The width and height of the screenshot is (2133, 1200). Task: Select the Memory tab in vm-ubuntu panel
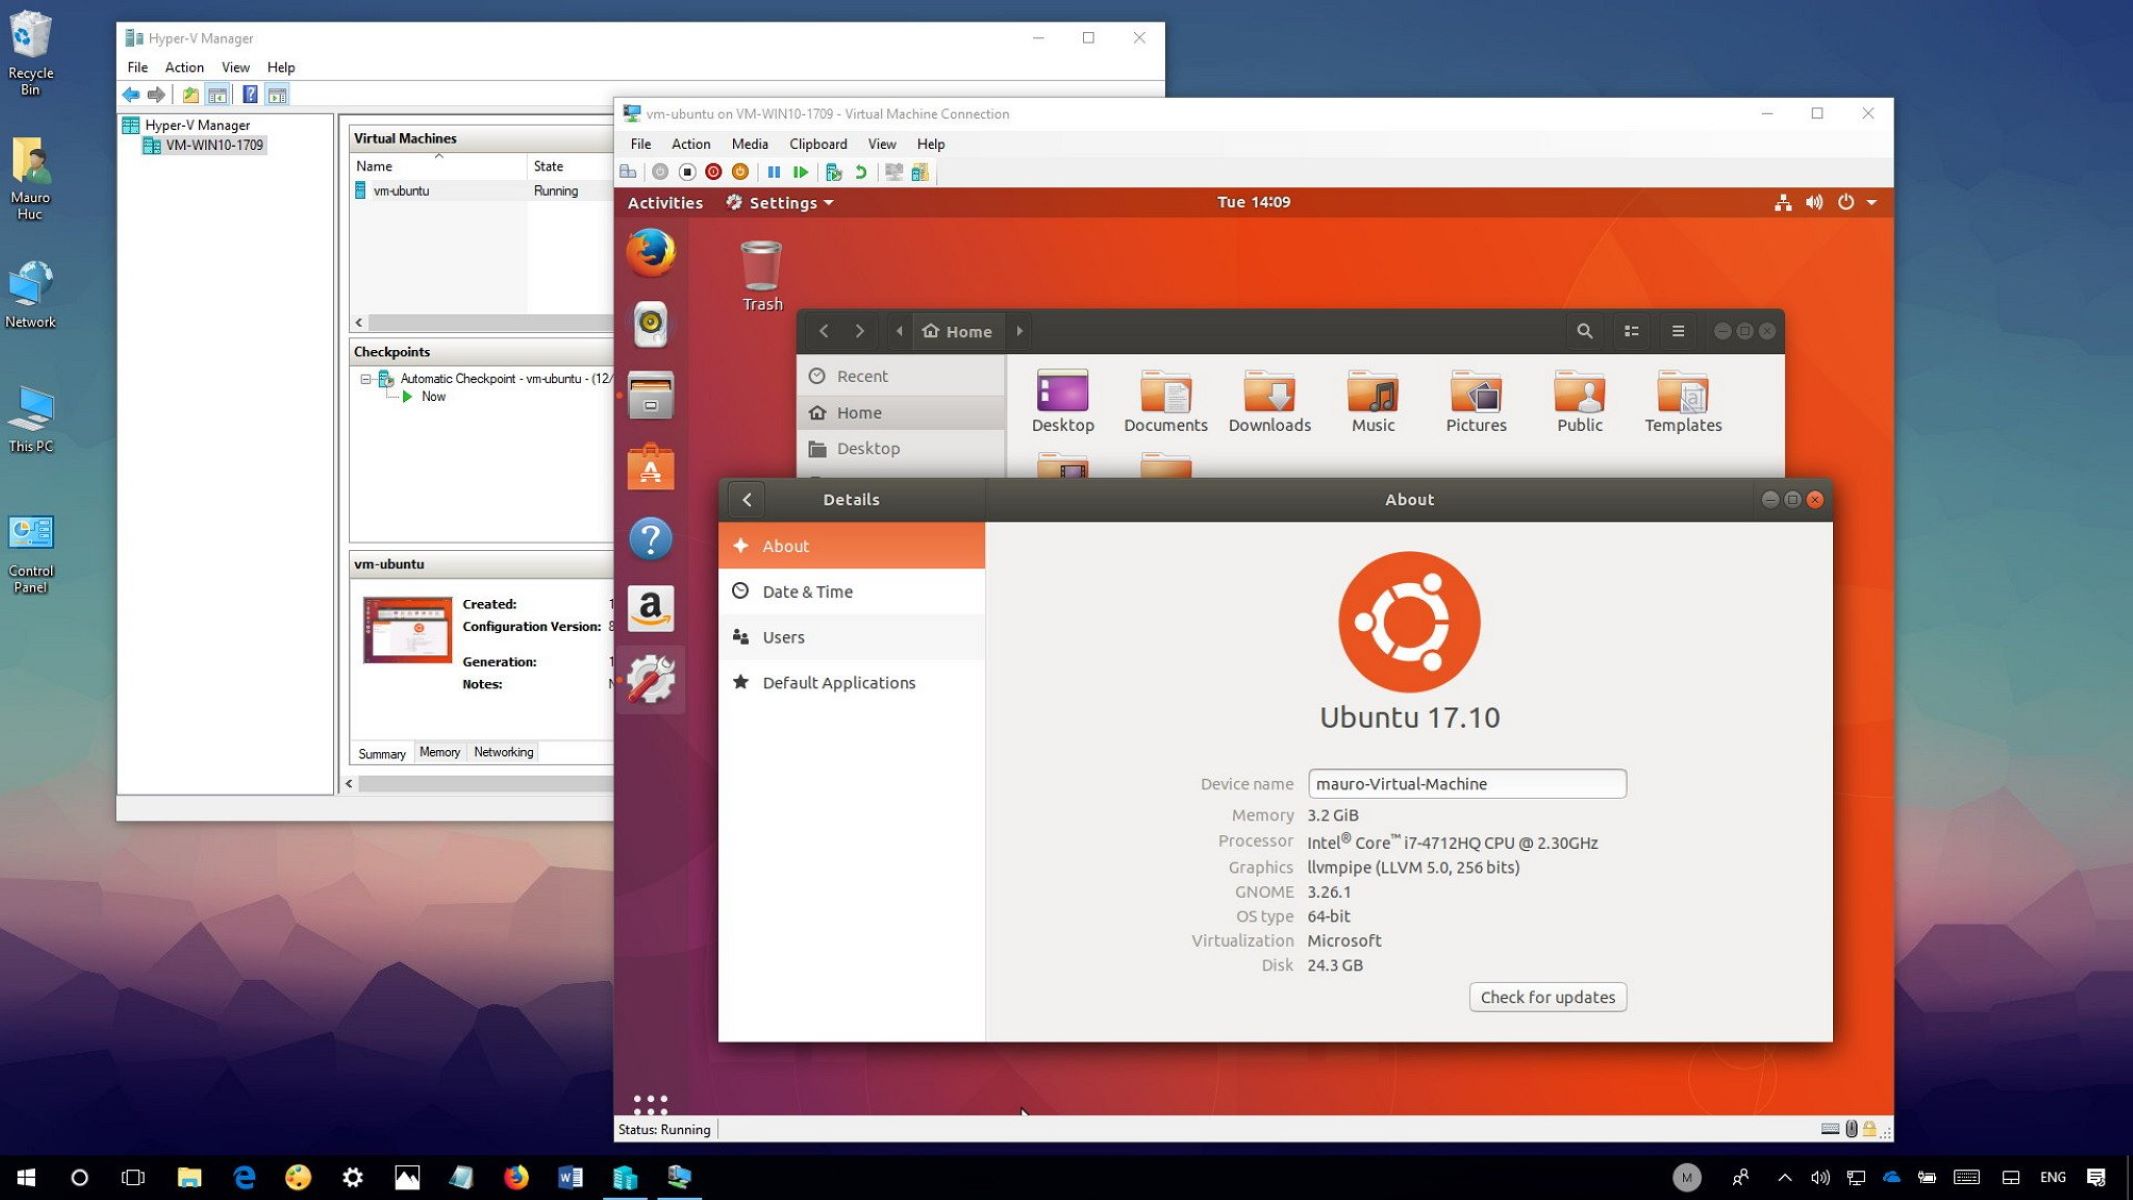438,752
